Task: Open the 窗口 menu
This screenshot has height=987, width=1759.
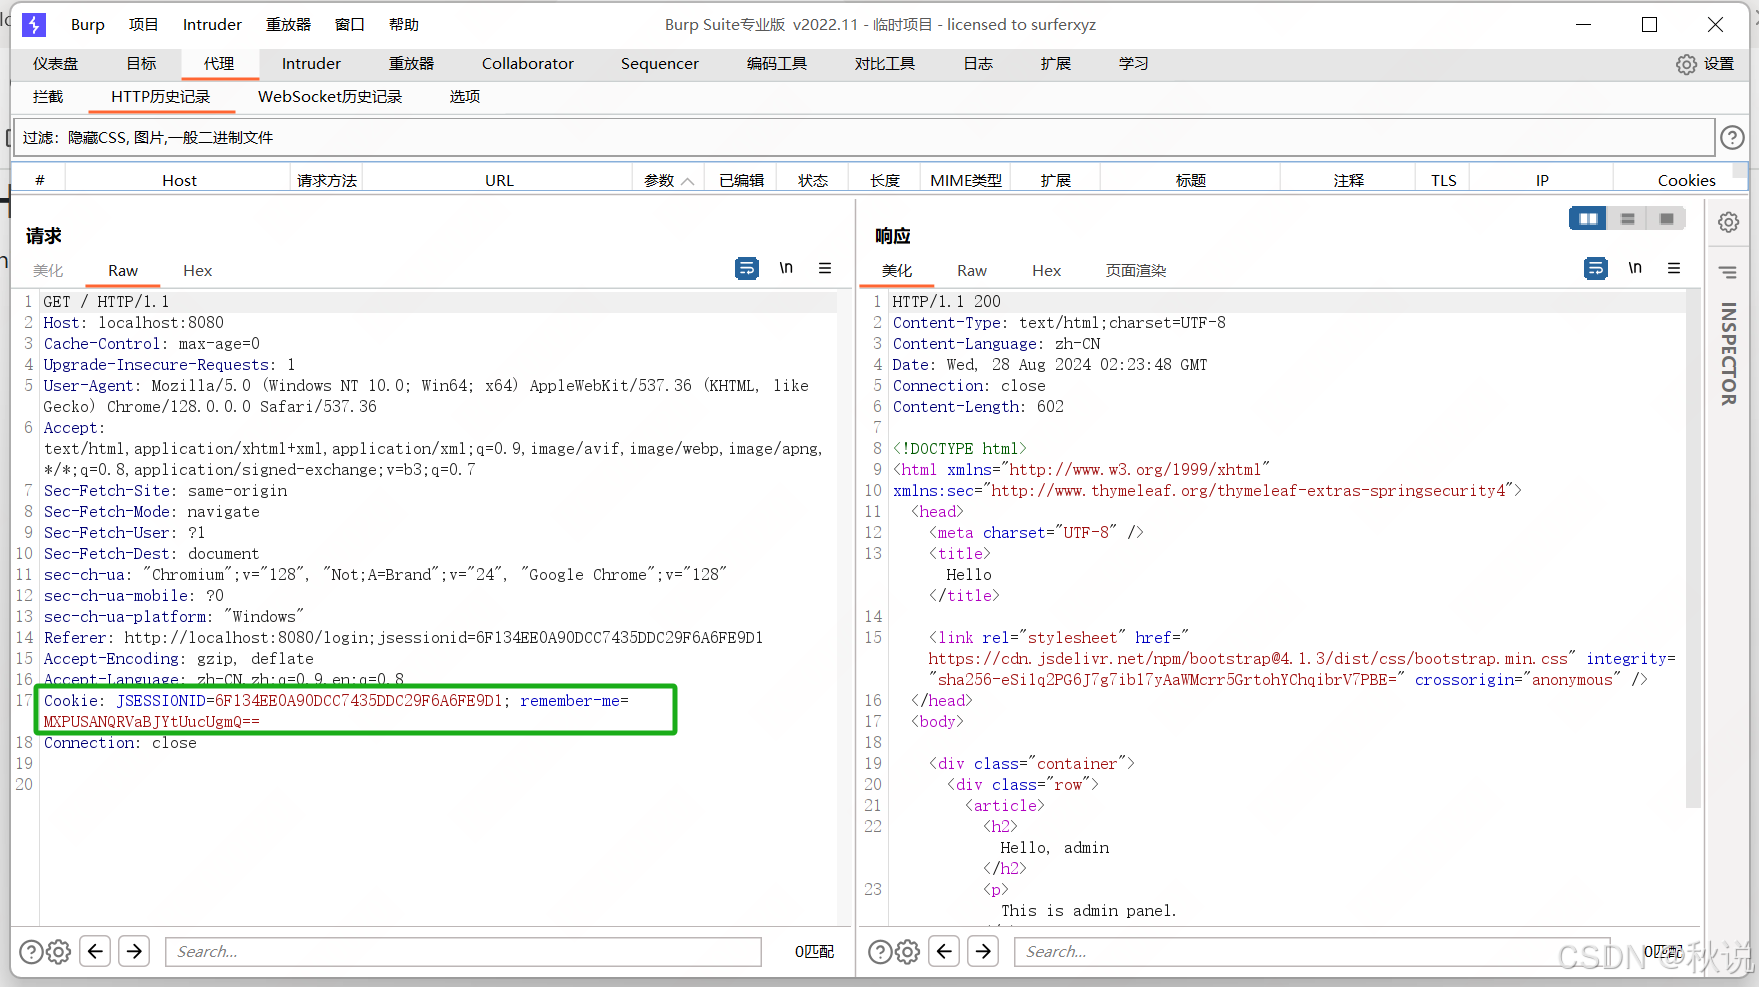Action: point(349,25)
